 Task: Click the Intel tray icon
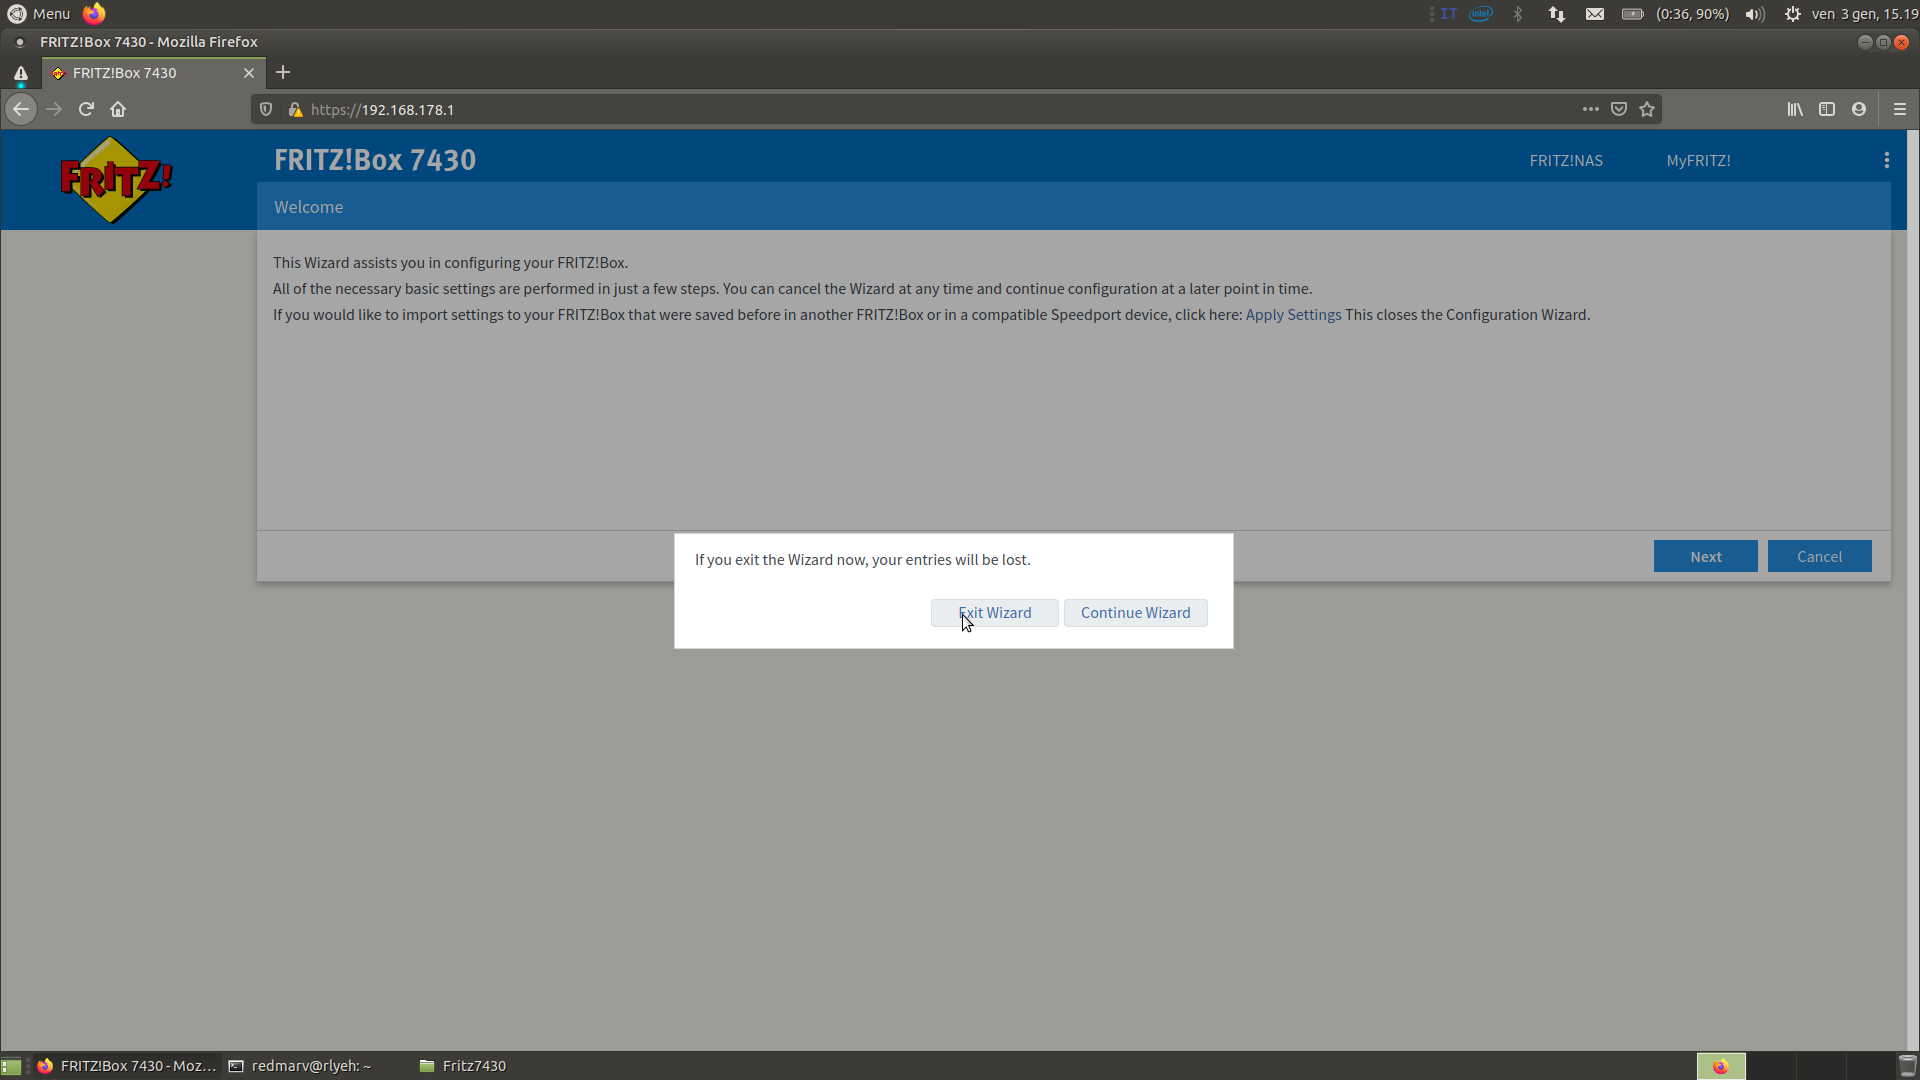tap(1481, 14)
